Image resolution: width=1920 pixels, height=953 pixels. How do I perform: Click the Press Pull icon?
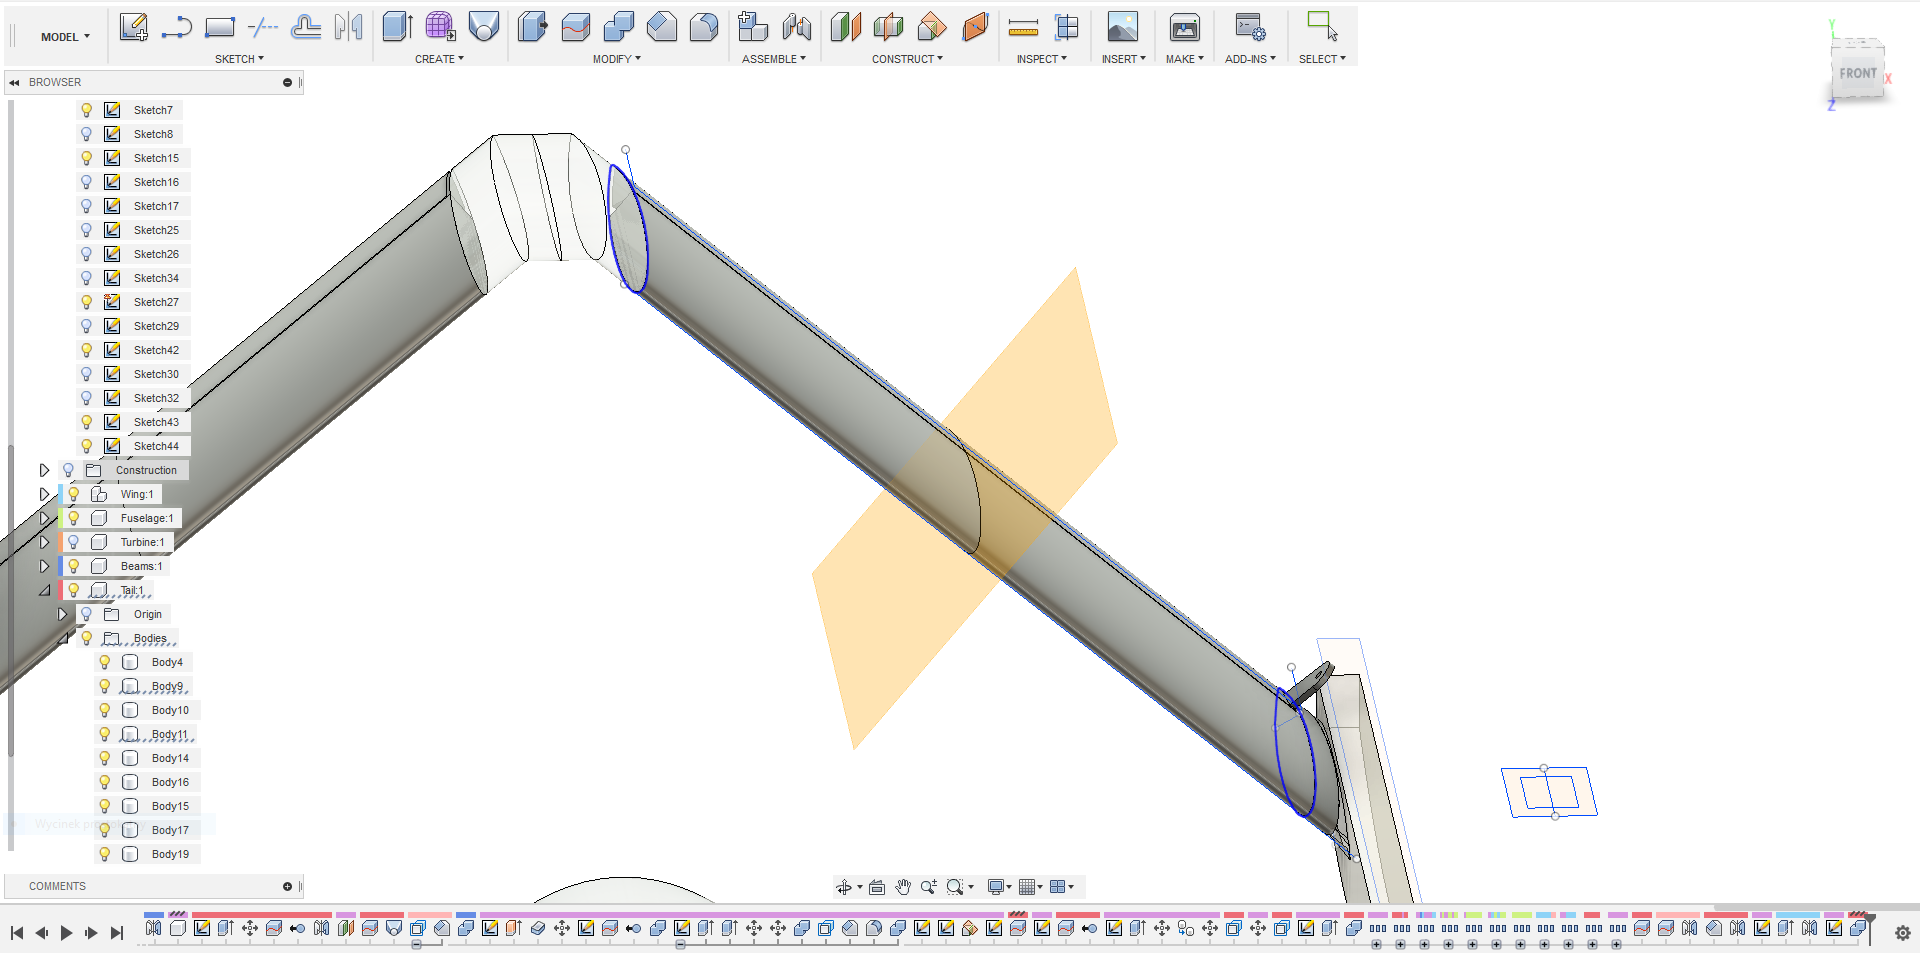(532, 27)
